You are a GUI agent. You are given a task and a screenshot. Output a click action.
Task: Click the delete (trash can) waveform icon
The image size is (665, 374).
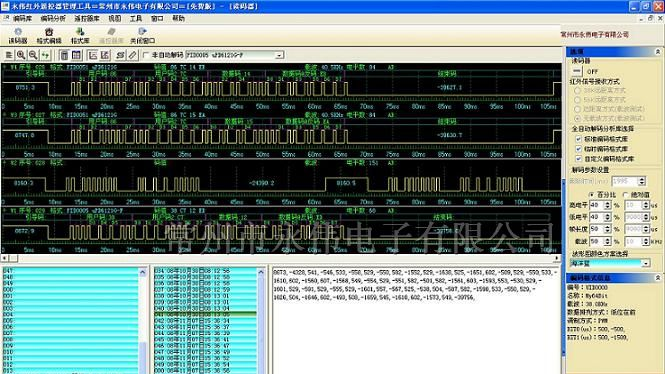64,55
